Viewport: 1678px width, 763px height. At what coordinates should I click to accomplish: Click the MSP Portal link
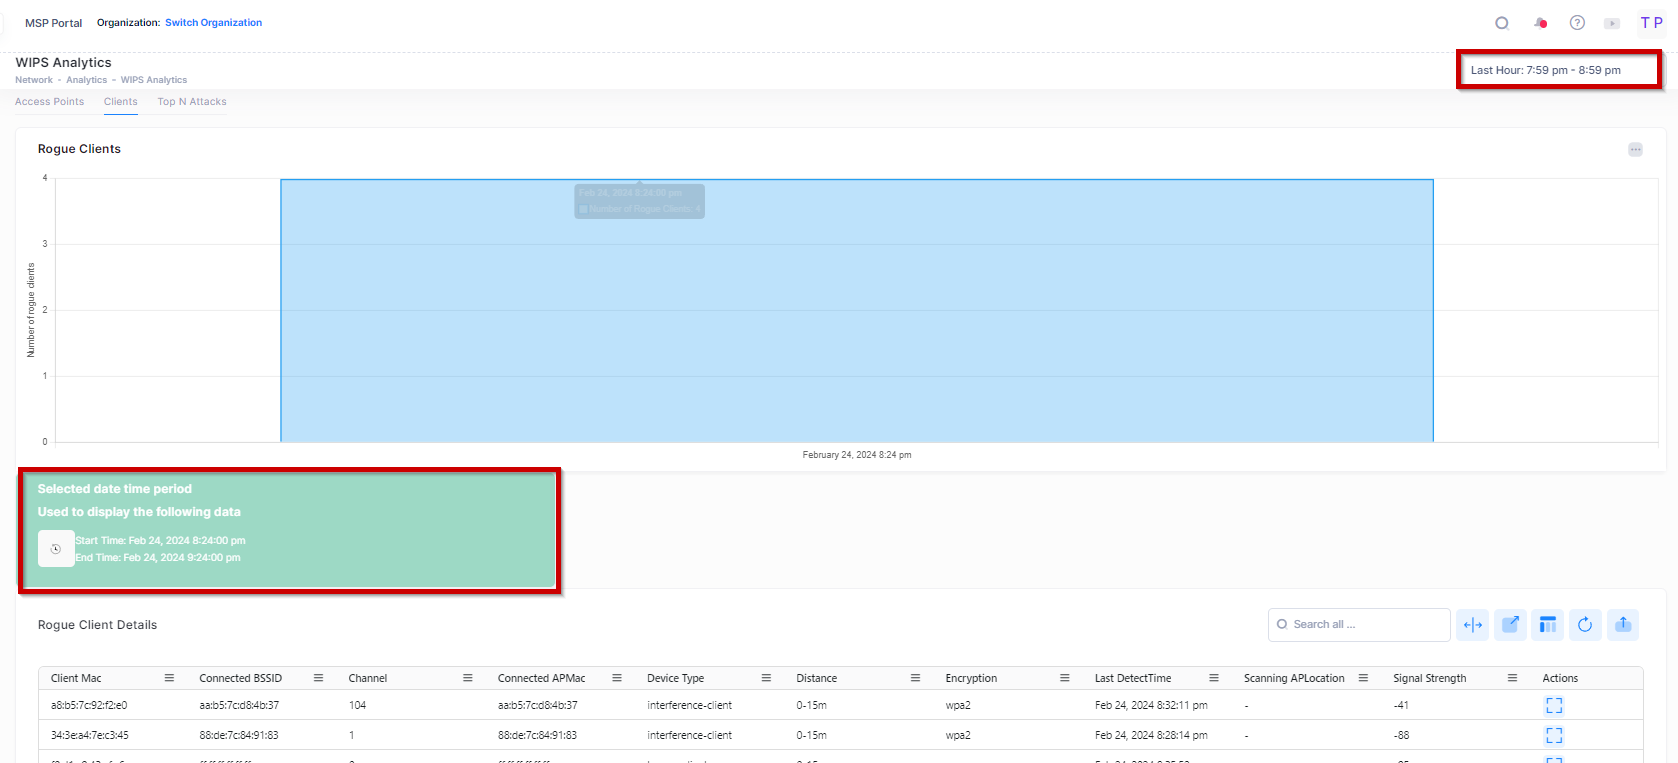(53, 23)
